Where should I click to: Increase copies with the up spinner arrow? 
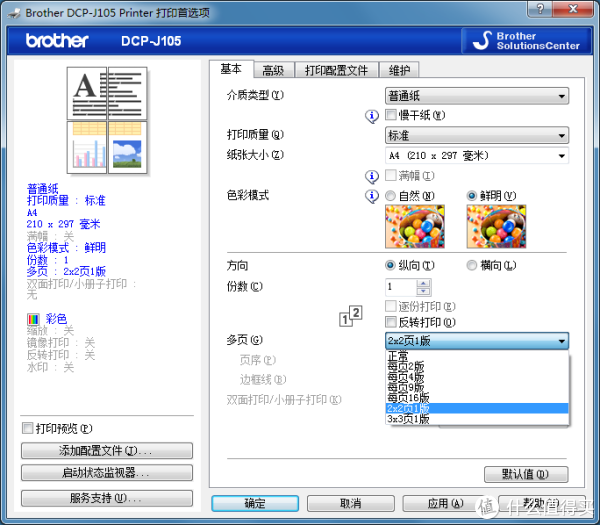423,283
